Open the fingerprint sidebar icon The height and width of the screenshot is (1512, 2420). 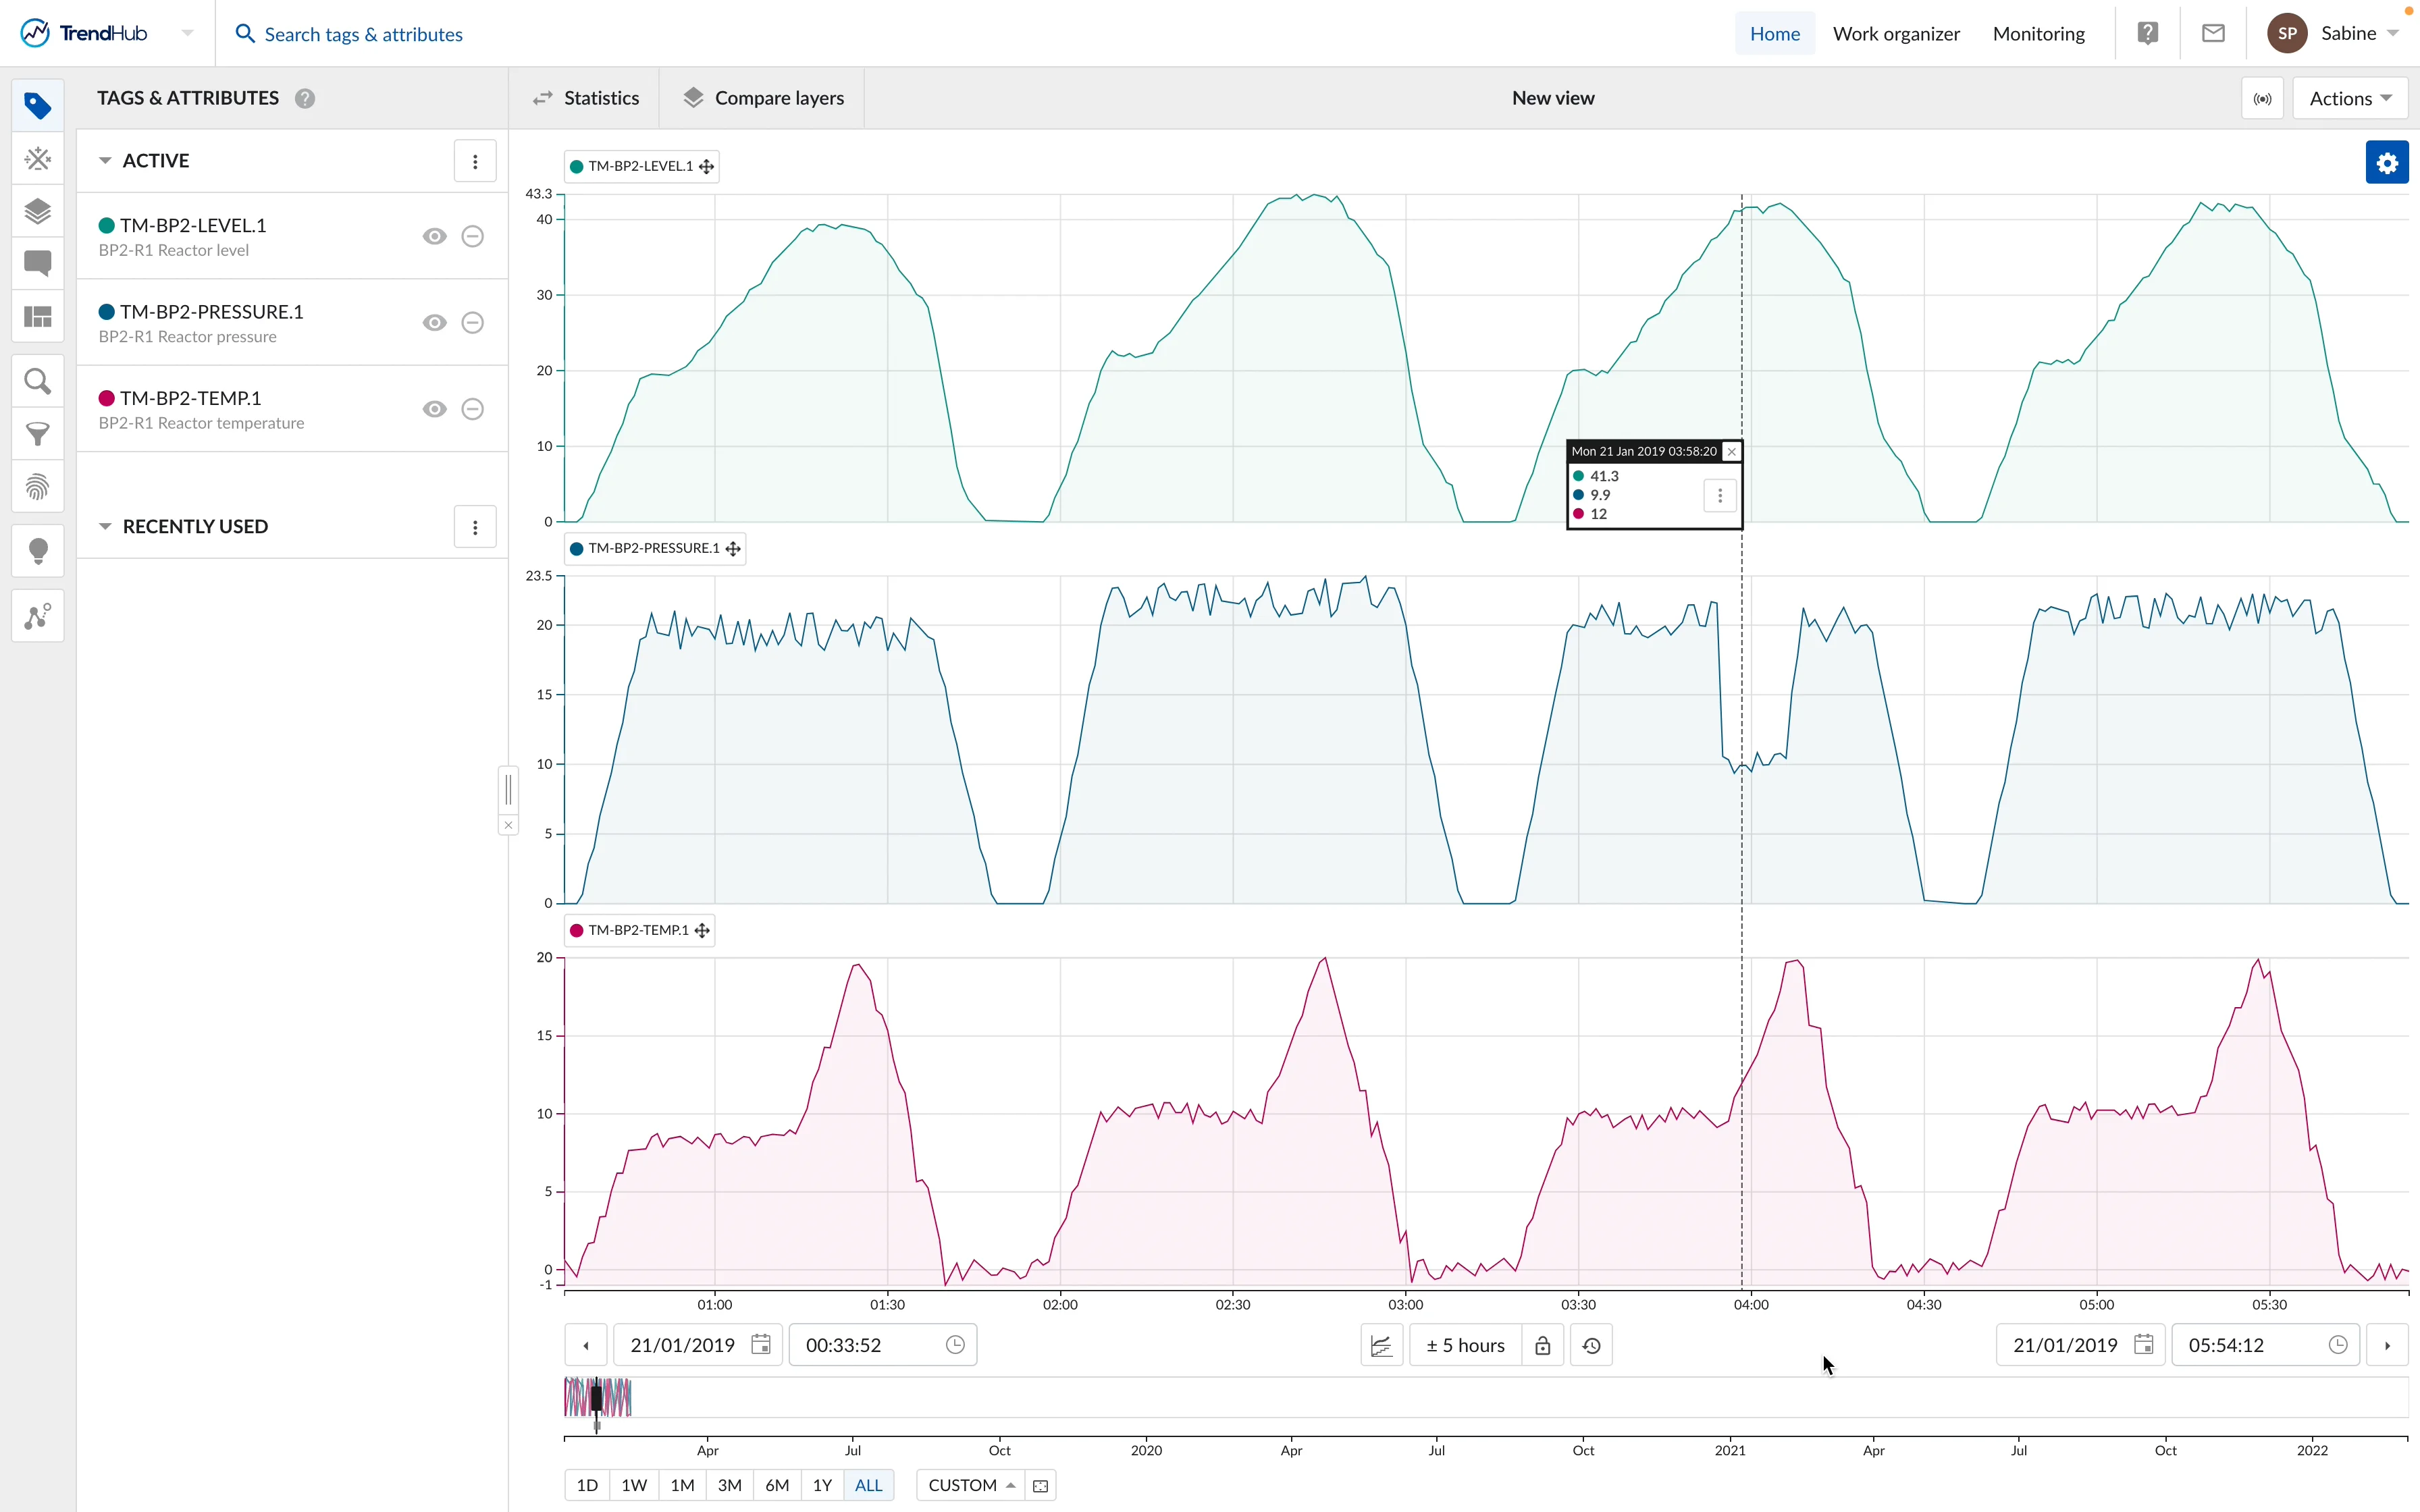[38, 487]
